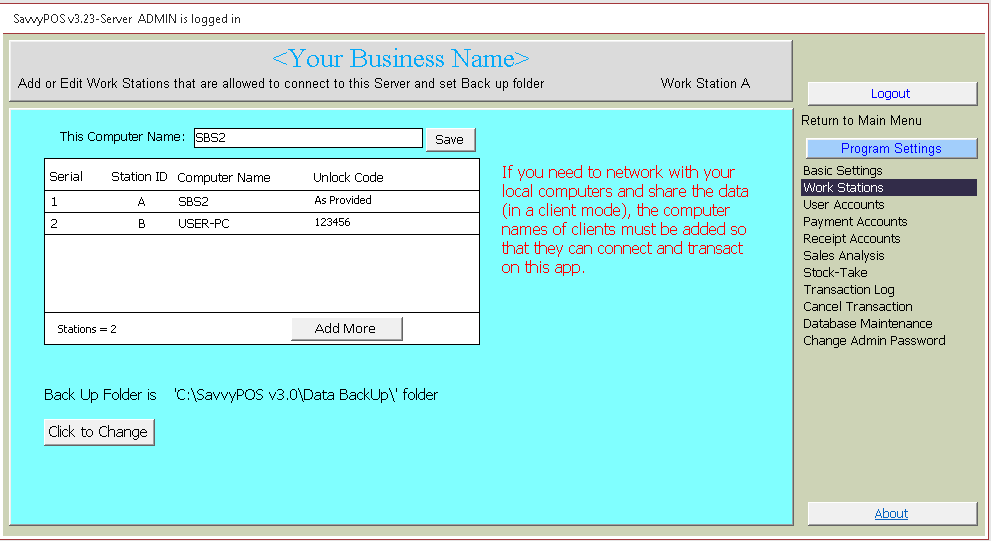Show the Transaction Log
Viewport: 991px width, 541px height.
848,290
